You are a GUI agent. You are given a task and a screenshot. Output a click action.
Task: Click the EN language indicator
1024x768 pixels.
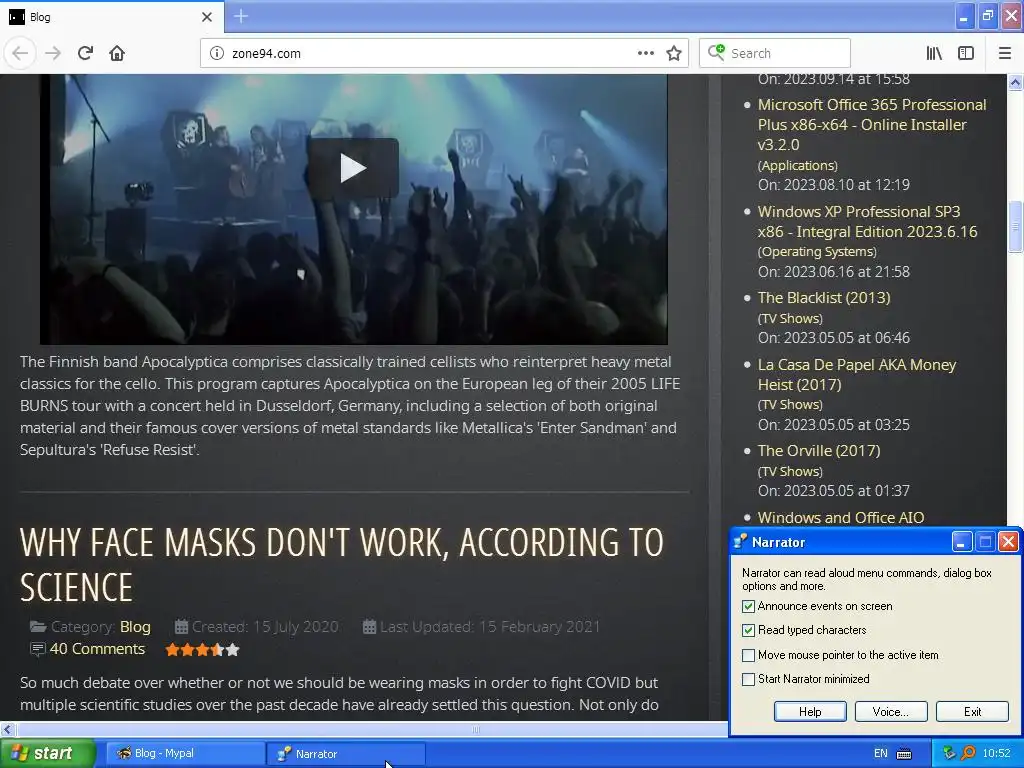click(880, 753)
